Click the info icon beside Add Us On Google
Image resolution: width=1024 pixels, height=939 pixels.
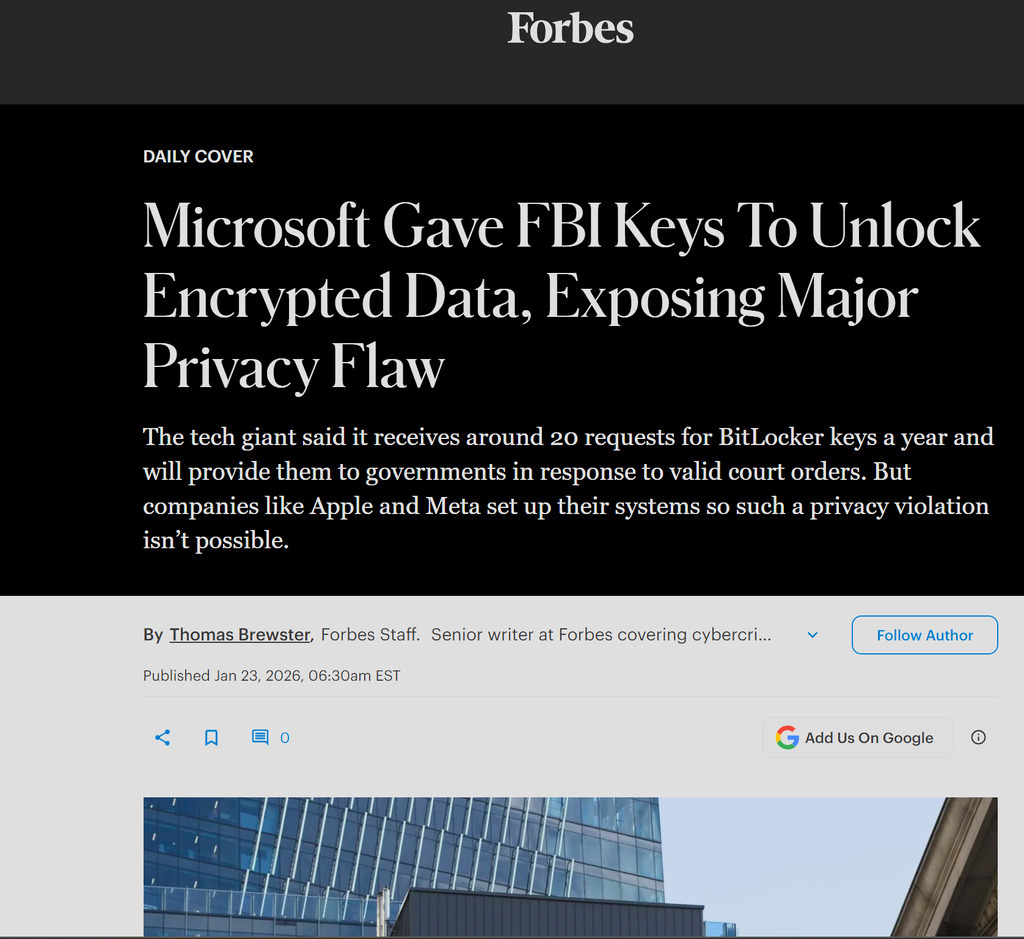(x=978, y=738)
